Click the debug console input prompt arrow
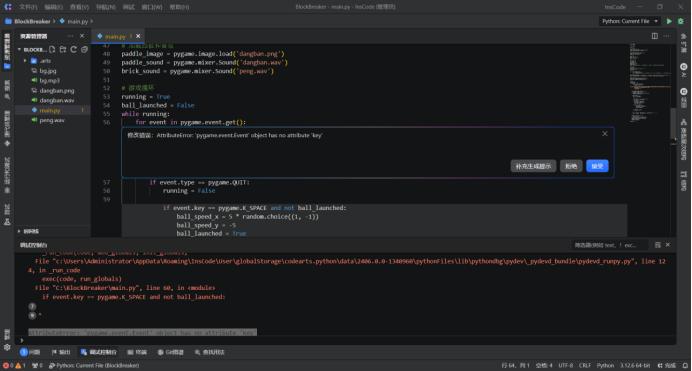Screen dimensions: 692x371 [21, 340]
